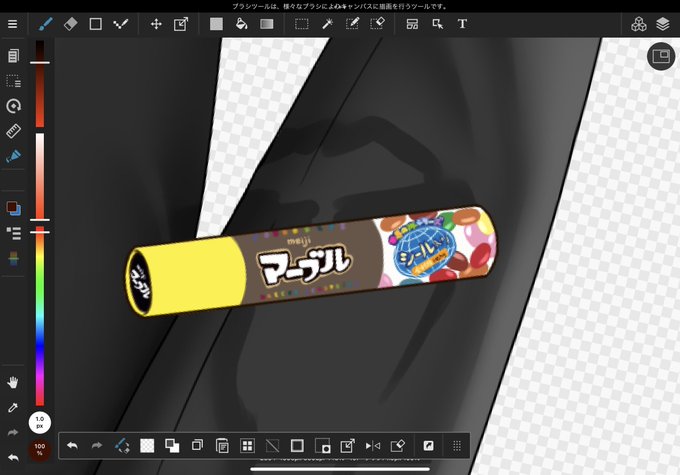Open the Layers panel

[663, 24]
